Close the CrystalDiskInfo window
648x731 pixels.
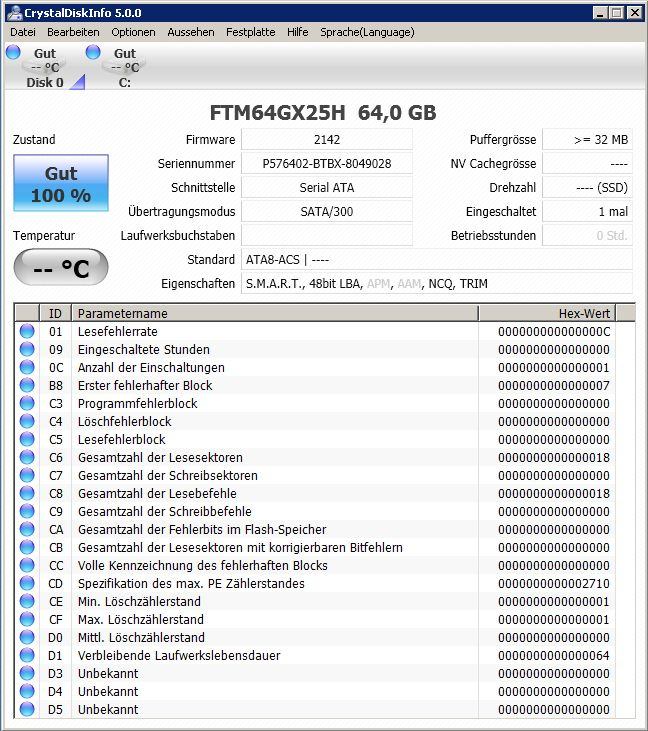tap(635, 13)
